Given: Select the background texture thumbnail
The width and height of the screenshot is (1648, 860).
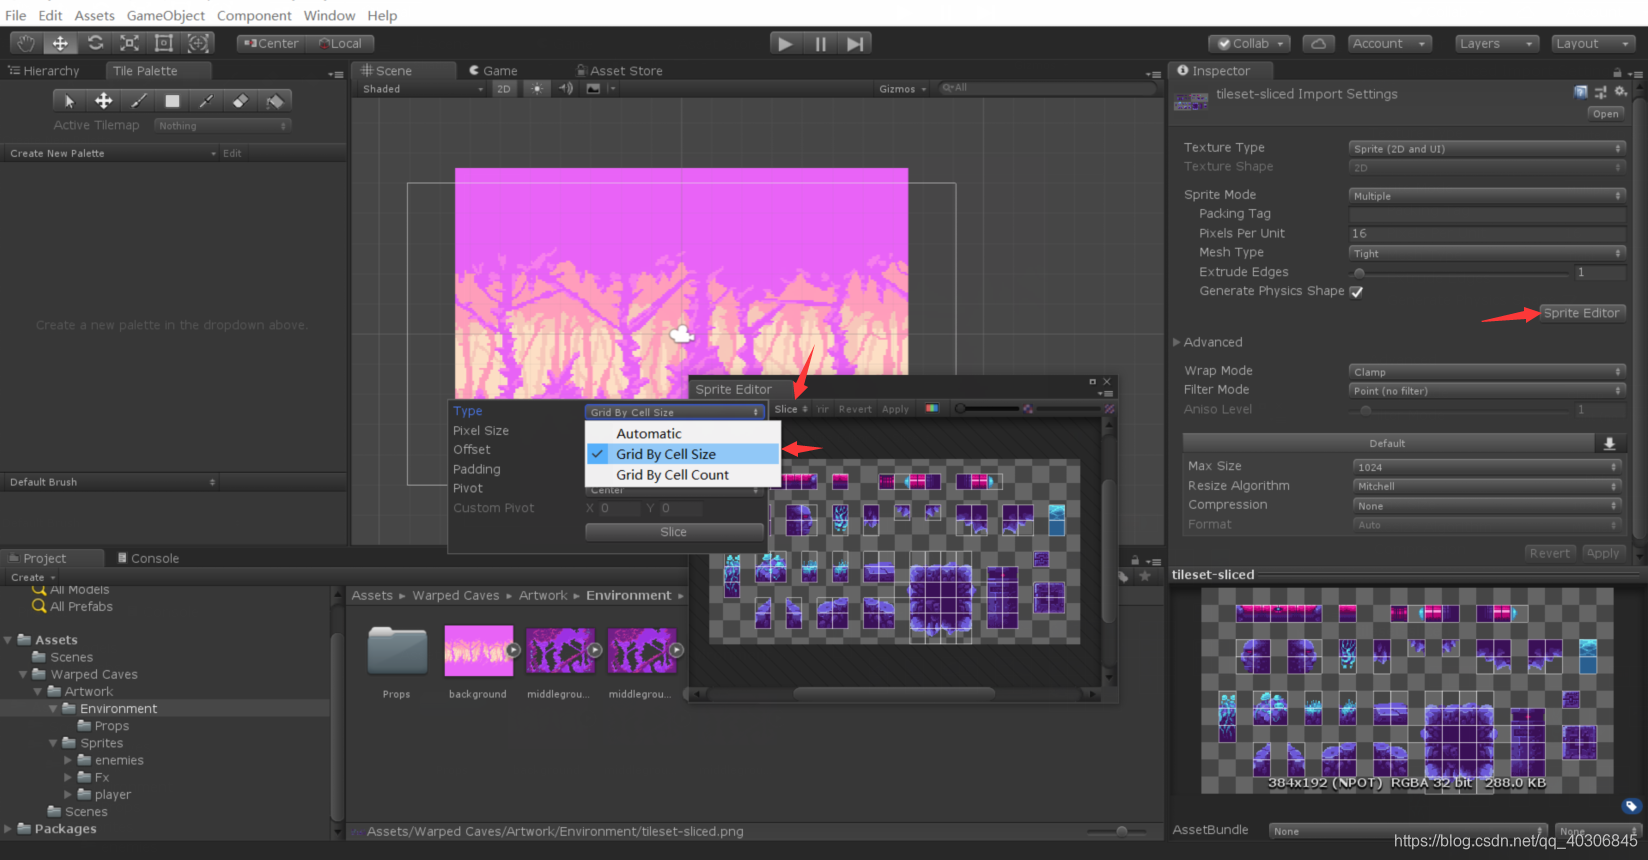Looking at the screenshot, I should click(x=478, y=651).
